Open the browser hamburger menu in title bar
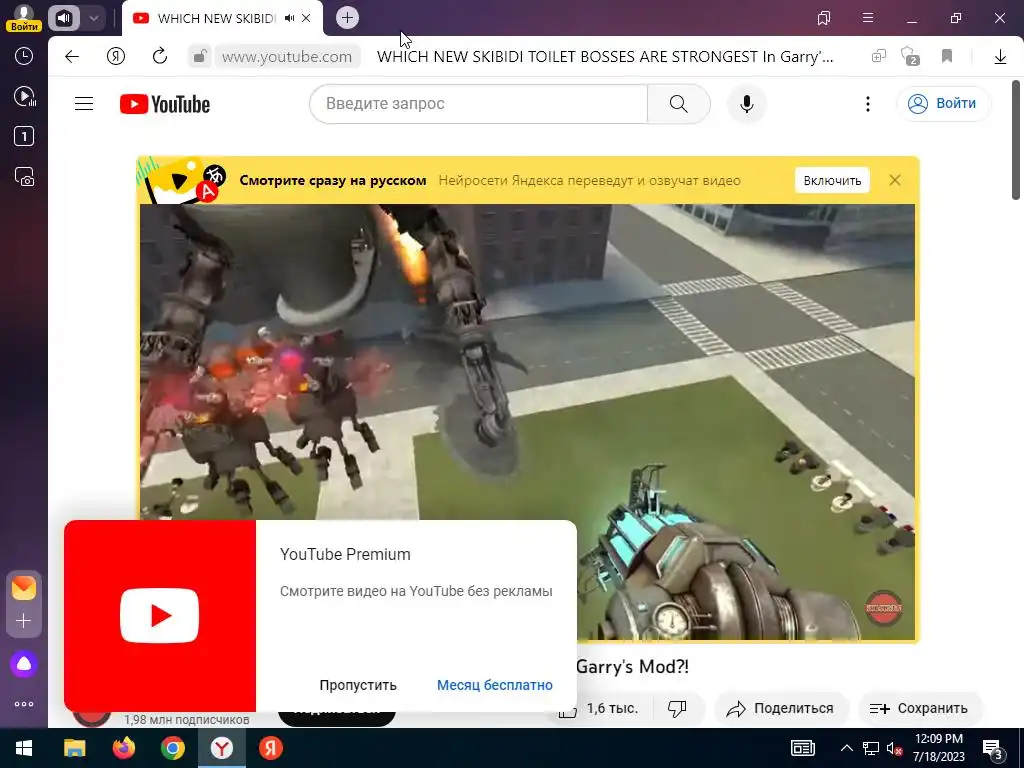 pyautogui.click(x=868, y=18)
